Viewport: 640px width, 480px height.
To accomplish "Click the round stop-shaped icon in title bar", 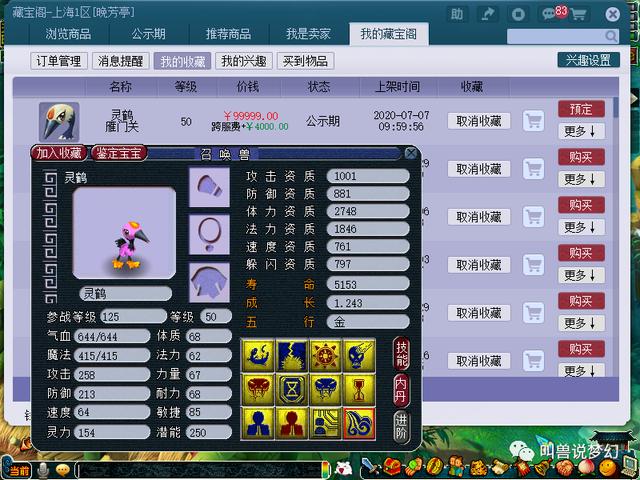I will (x=518, y=14).
